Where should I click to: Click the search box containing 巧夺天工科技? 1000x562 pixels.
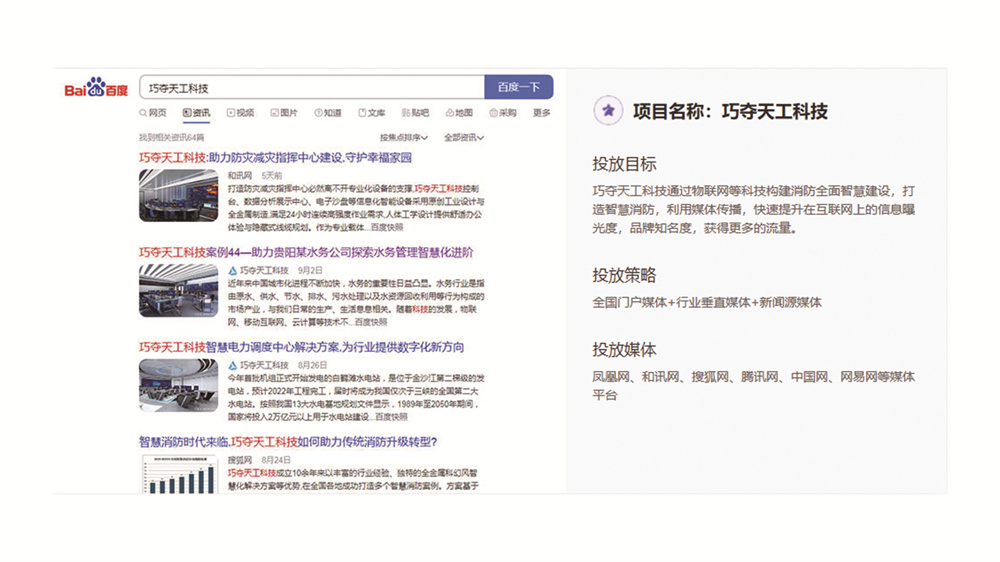pyautogui.click(x=311, y=88)
